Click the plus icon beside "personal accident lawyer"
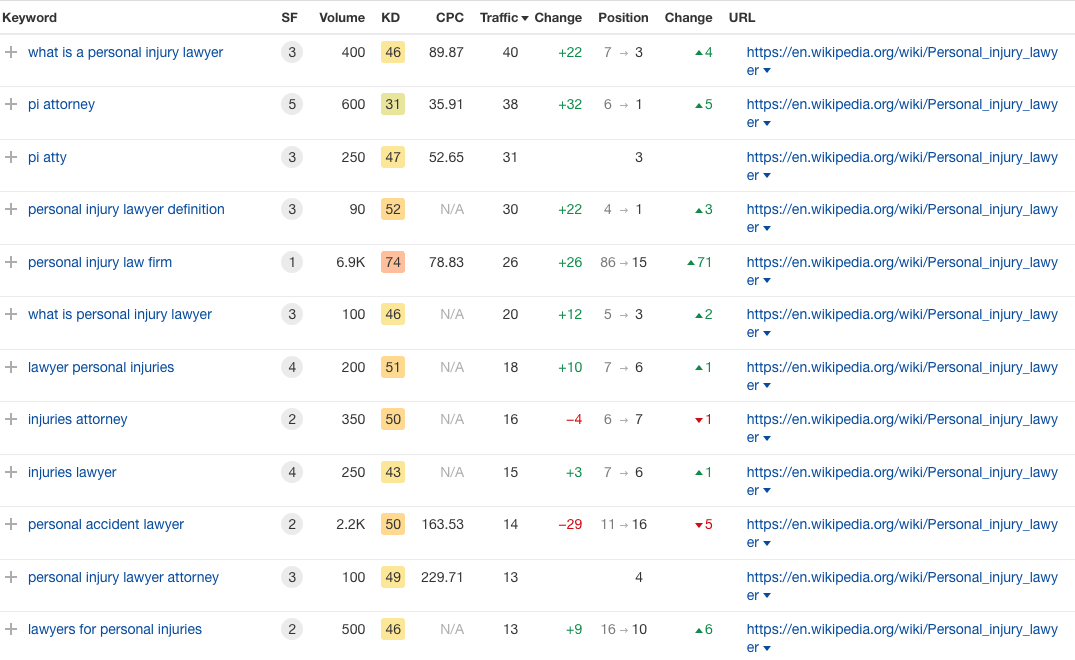Image resolution: width=1075 pixels, height=660 pixels. (x=11, y=524)
